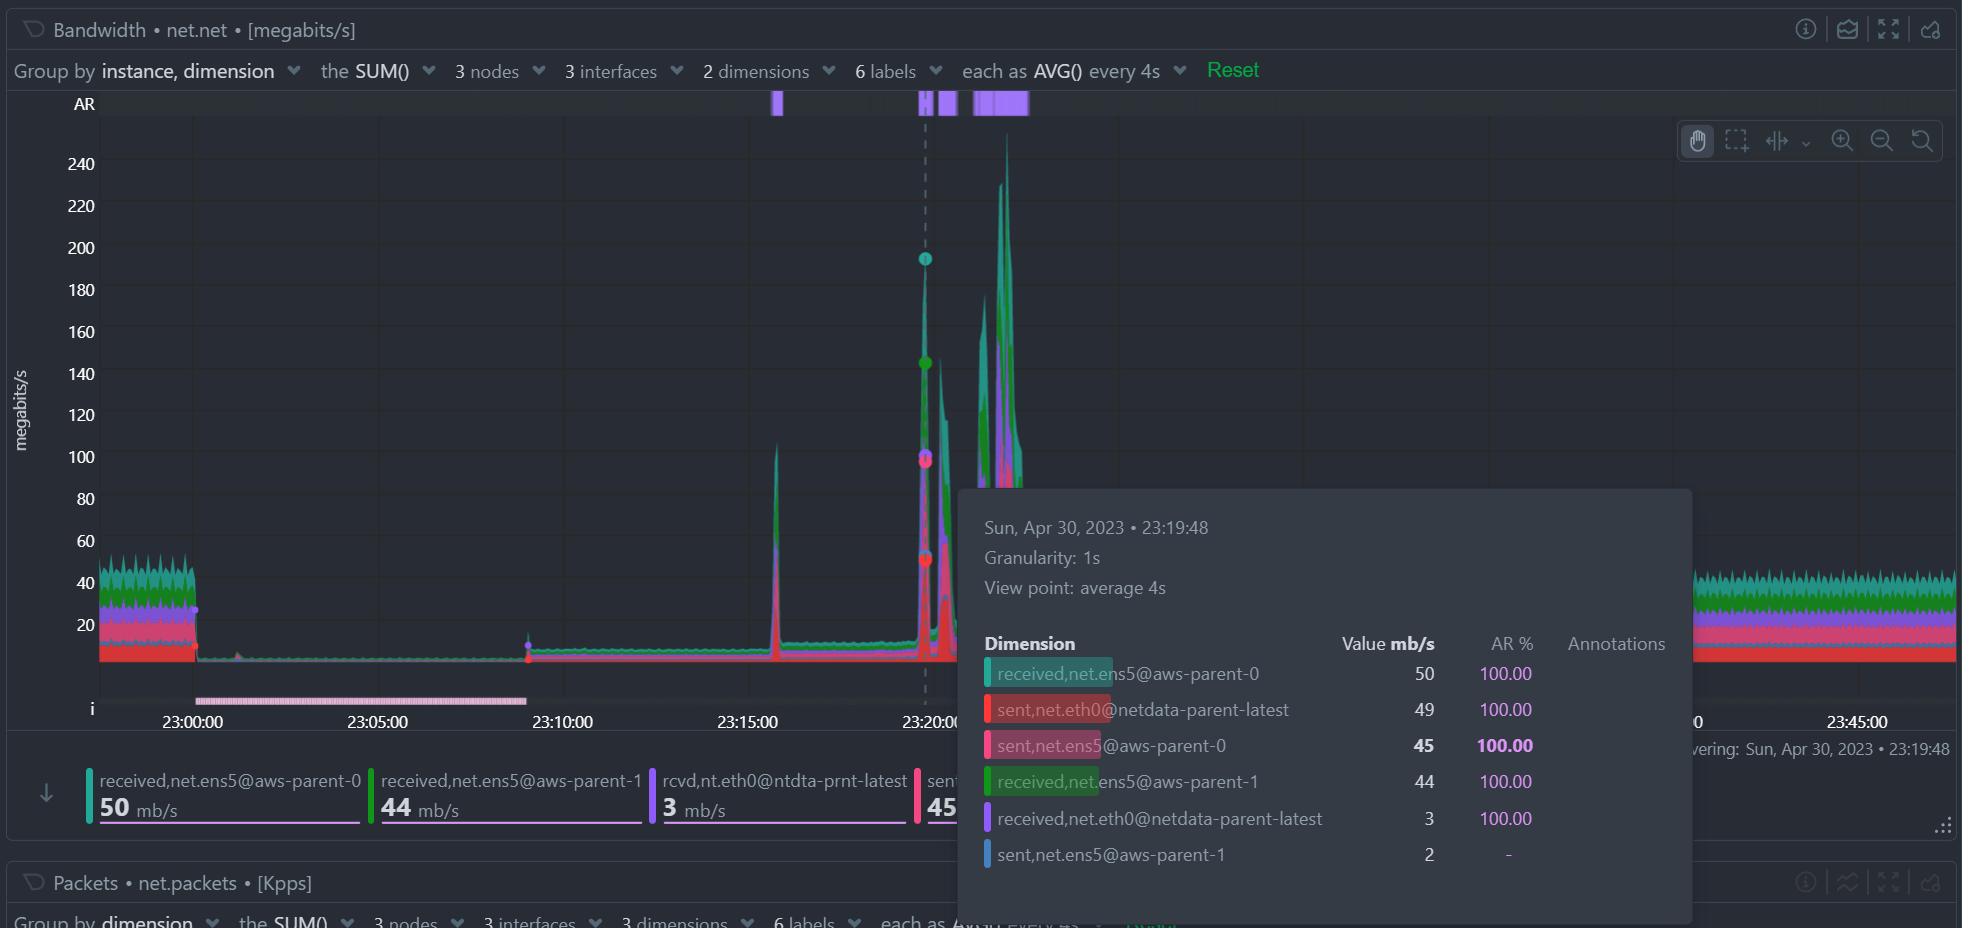Viewport: 1962px width, 928px height.
Task: Reset the Bandwidth chart zoom level
Action: click(x=1921, y=141)
